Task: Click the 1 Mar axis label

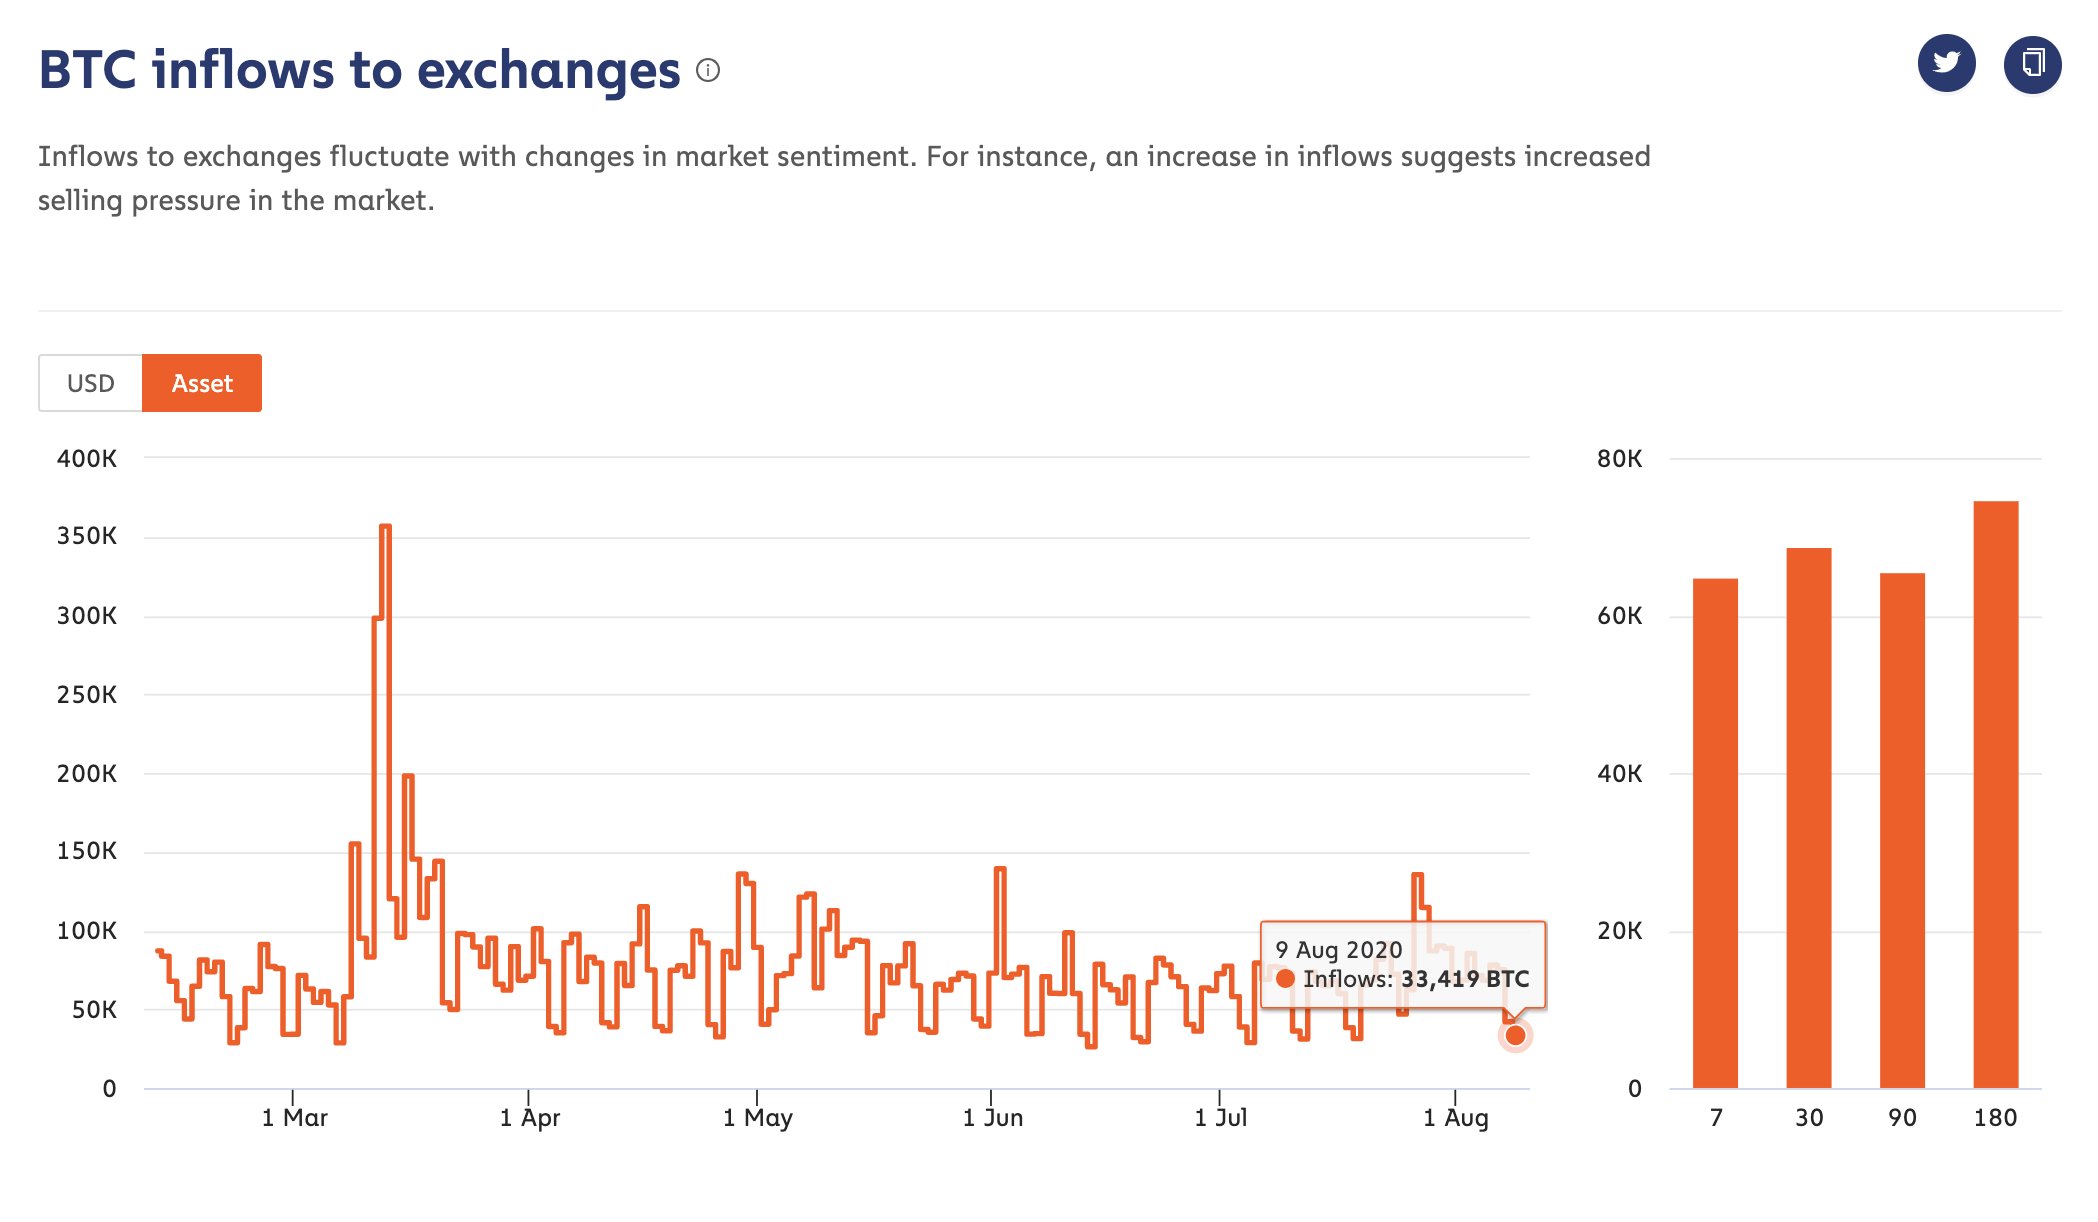Action: [295, 1117]
